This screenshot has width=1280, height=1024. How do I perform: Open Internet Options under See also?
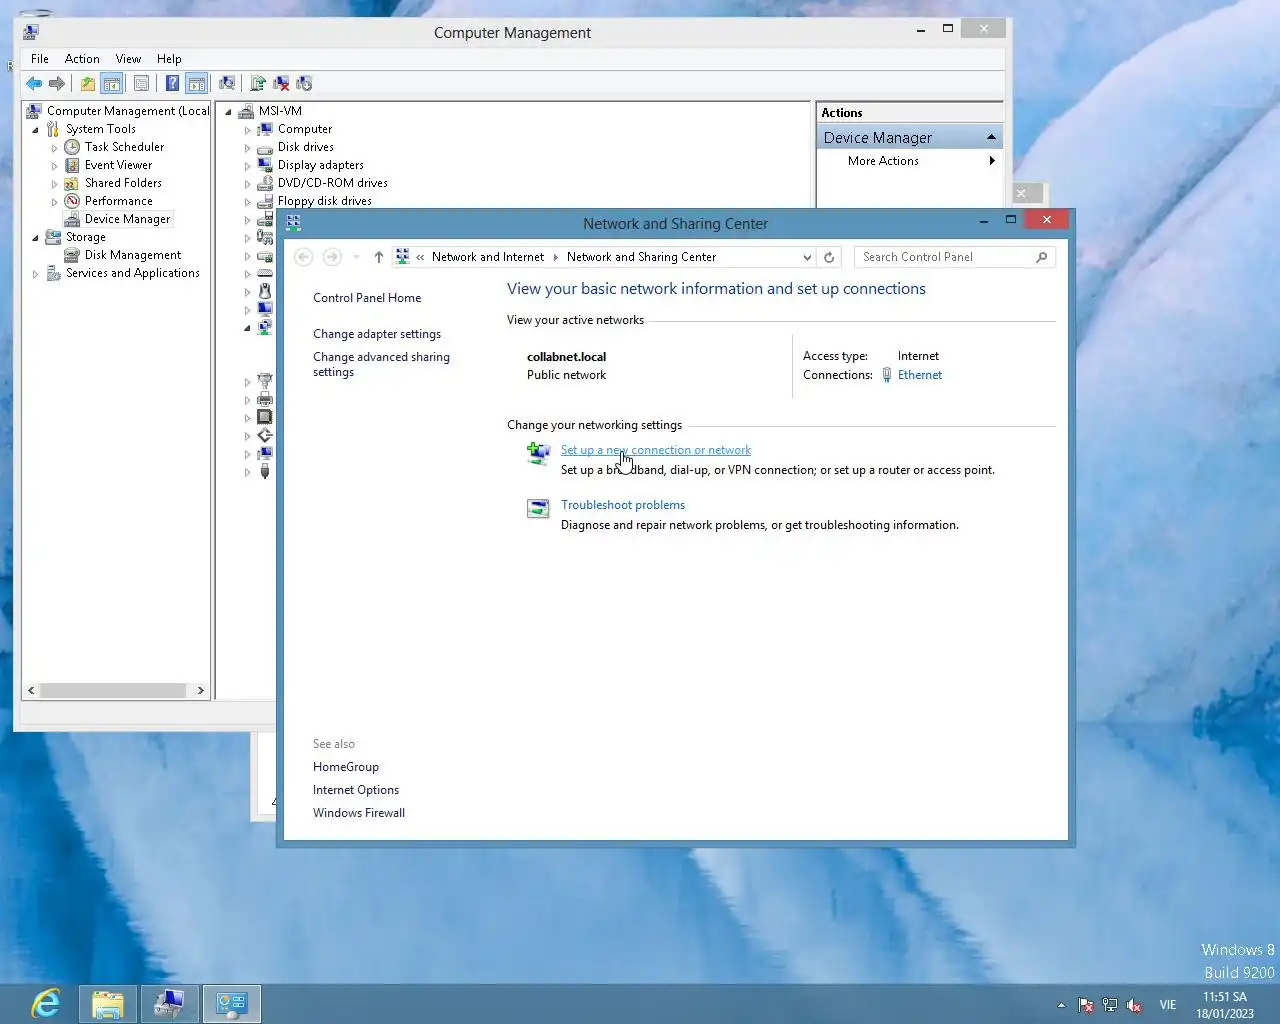point(356,790)
